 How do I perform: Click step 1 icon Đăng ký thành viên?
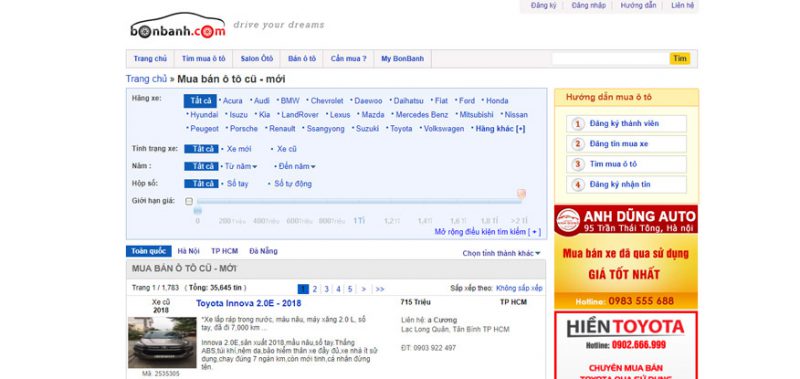pyautogui.click(x=578, y=124)
